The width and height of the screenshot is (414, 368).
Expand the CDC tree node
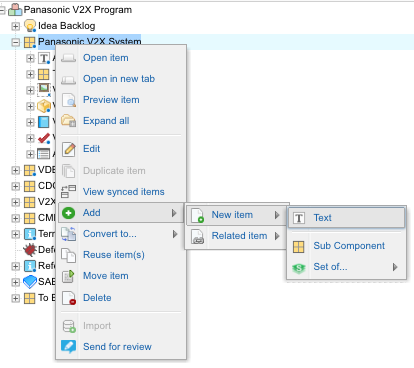click(x=16, y=186)
